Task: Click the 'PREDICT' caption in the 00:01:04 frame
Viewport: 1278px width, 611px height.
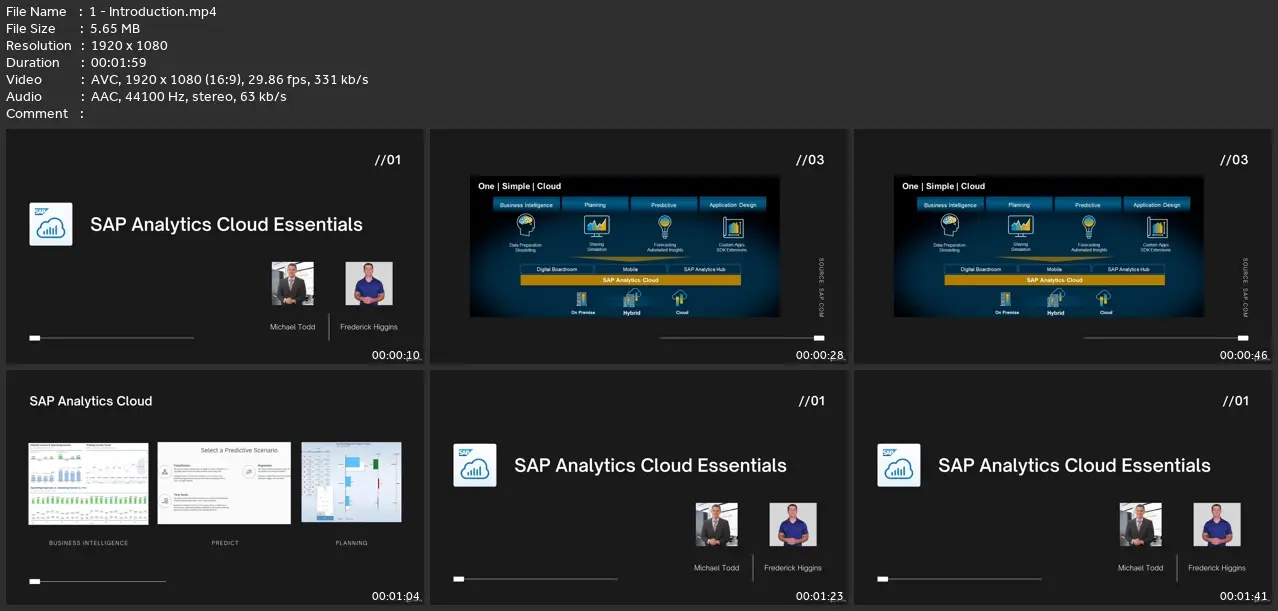Action: pos(225,543)
